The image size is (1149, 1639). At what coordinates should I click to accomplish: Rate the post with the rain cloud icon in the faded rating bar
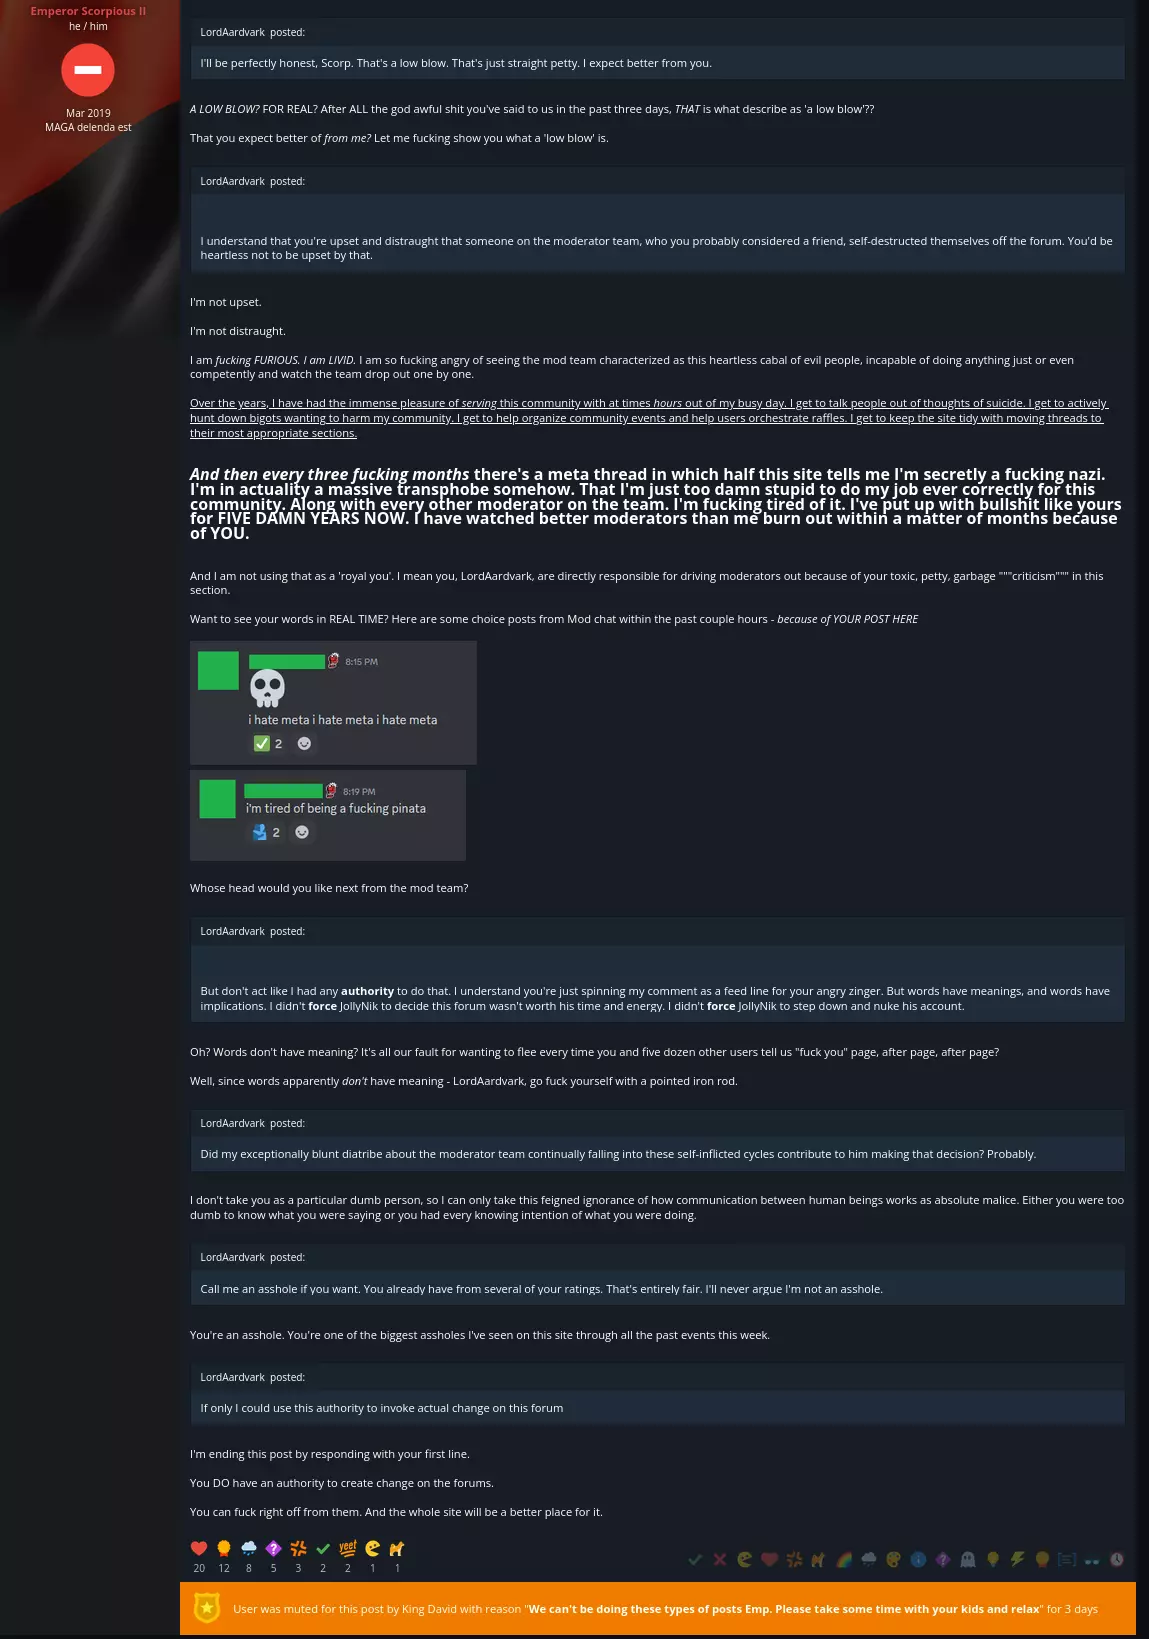click(869, 1559)
